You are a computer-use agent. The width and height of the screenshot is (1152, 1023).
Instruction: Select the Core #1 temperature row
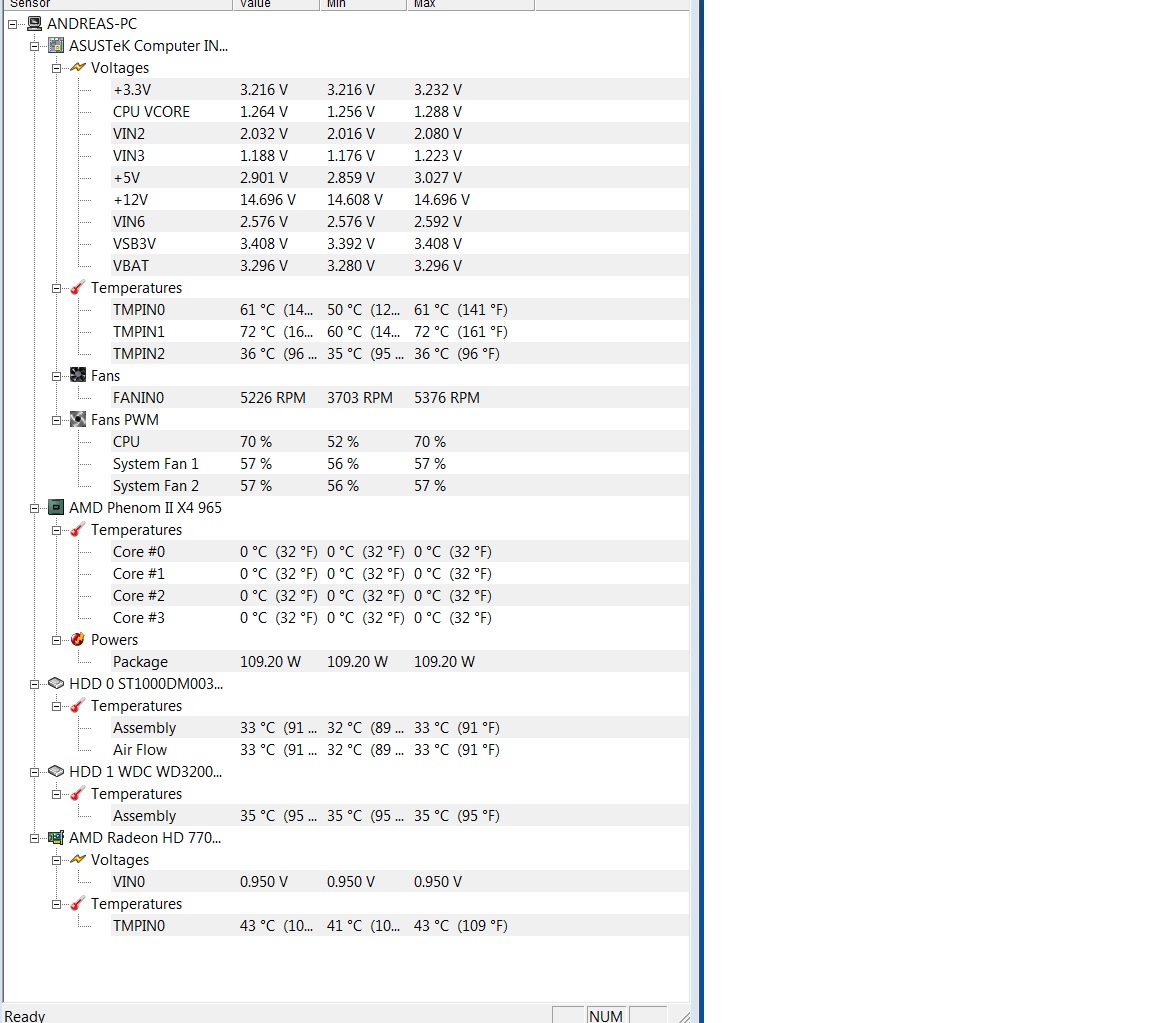[400, 574]
